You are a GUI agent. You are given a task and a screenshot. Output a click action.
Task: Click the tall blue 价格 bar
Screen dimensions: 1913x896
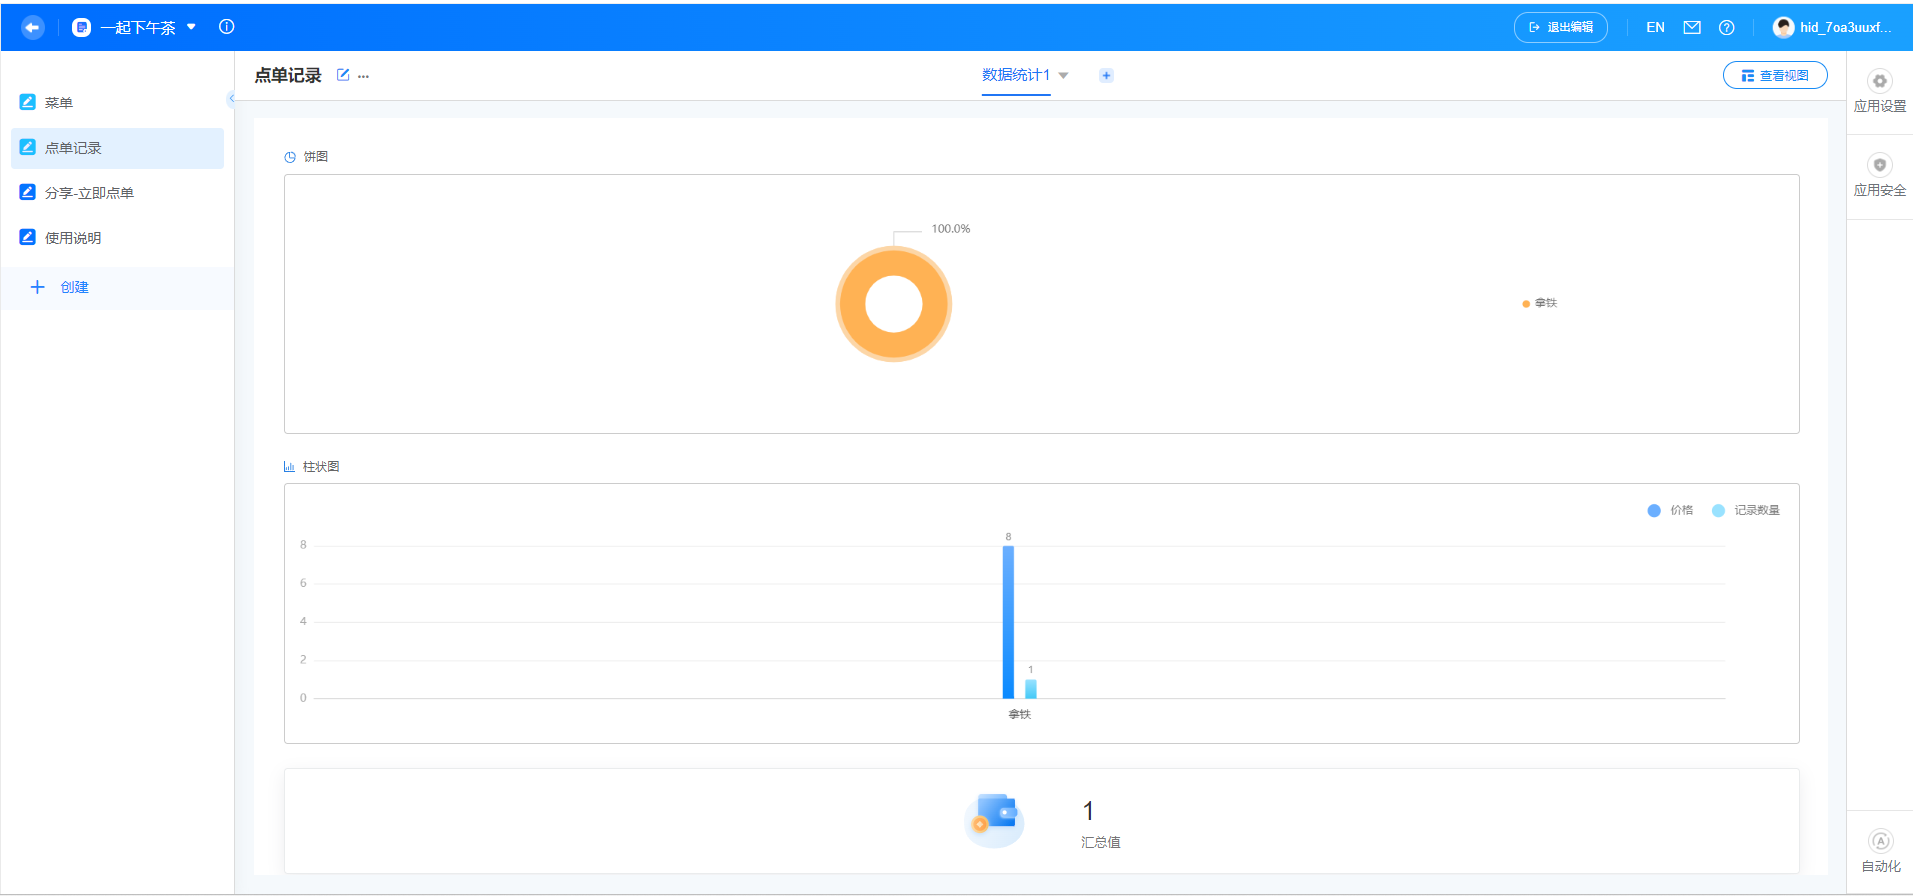click(x=1008, y=622)
